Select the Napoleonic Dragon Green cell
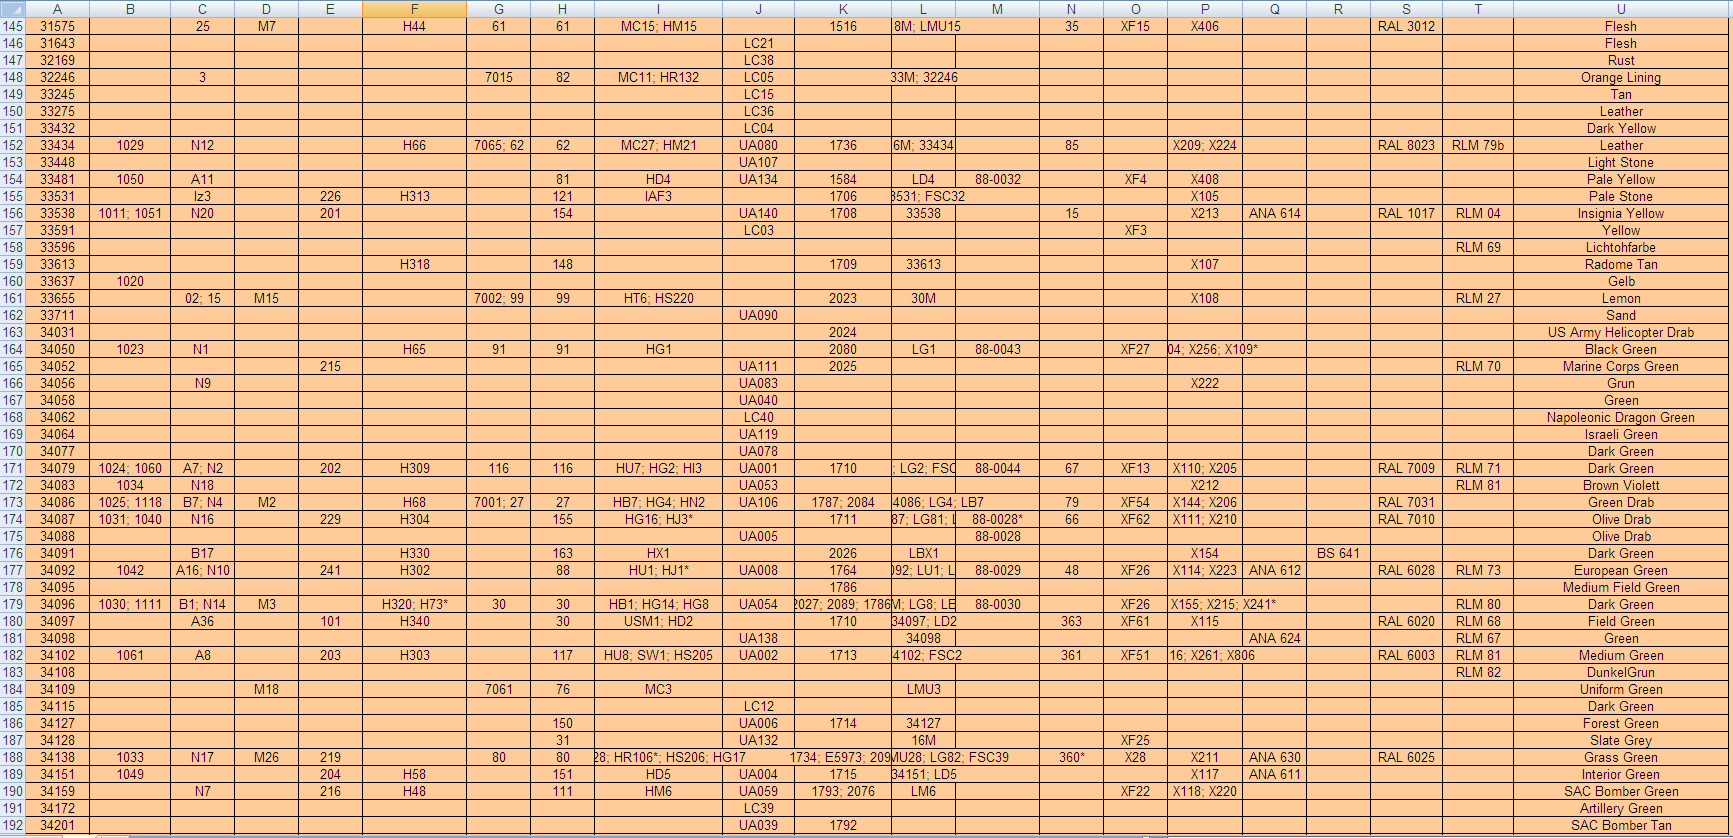The image size is (1733, 838). tap(1620, 417)
